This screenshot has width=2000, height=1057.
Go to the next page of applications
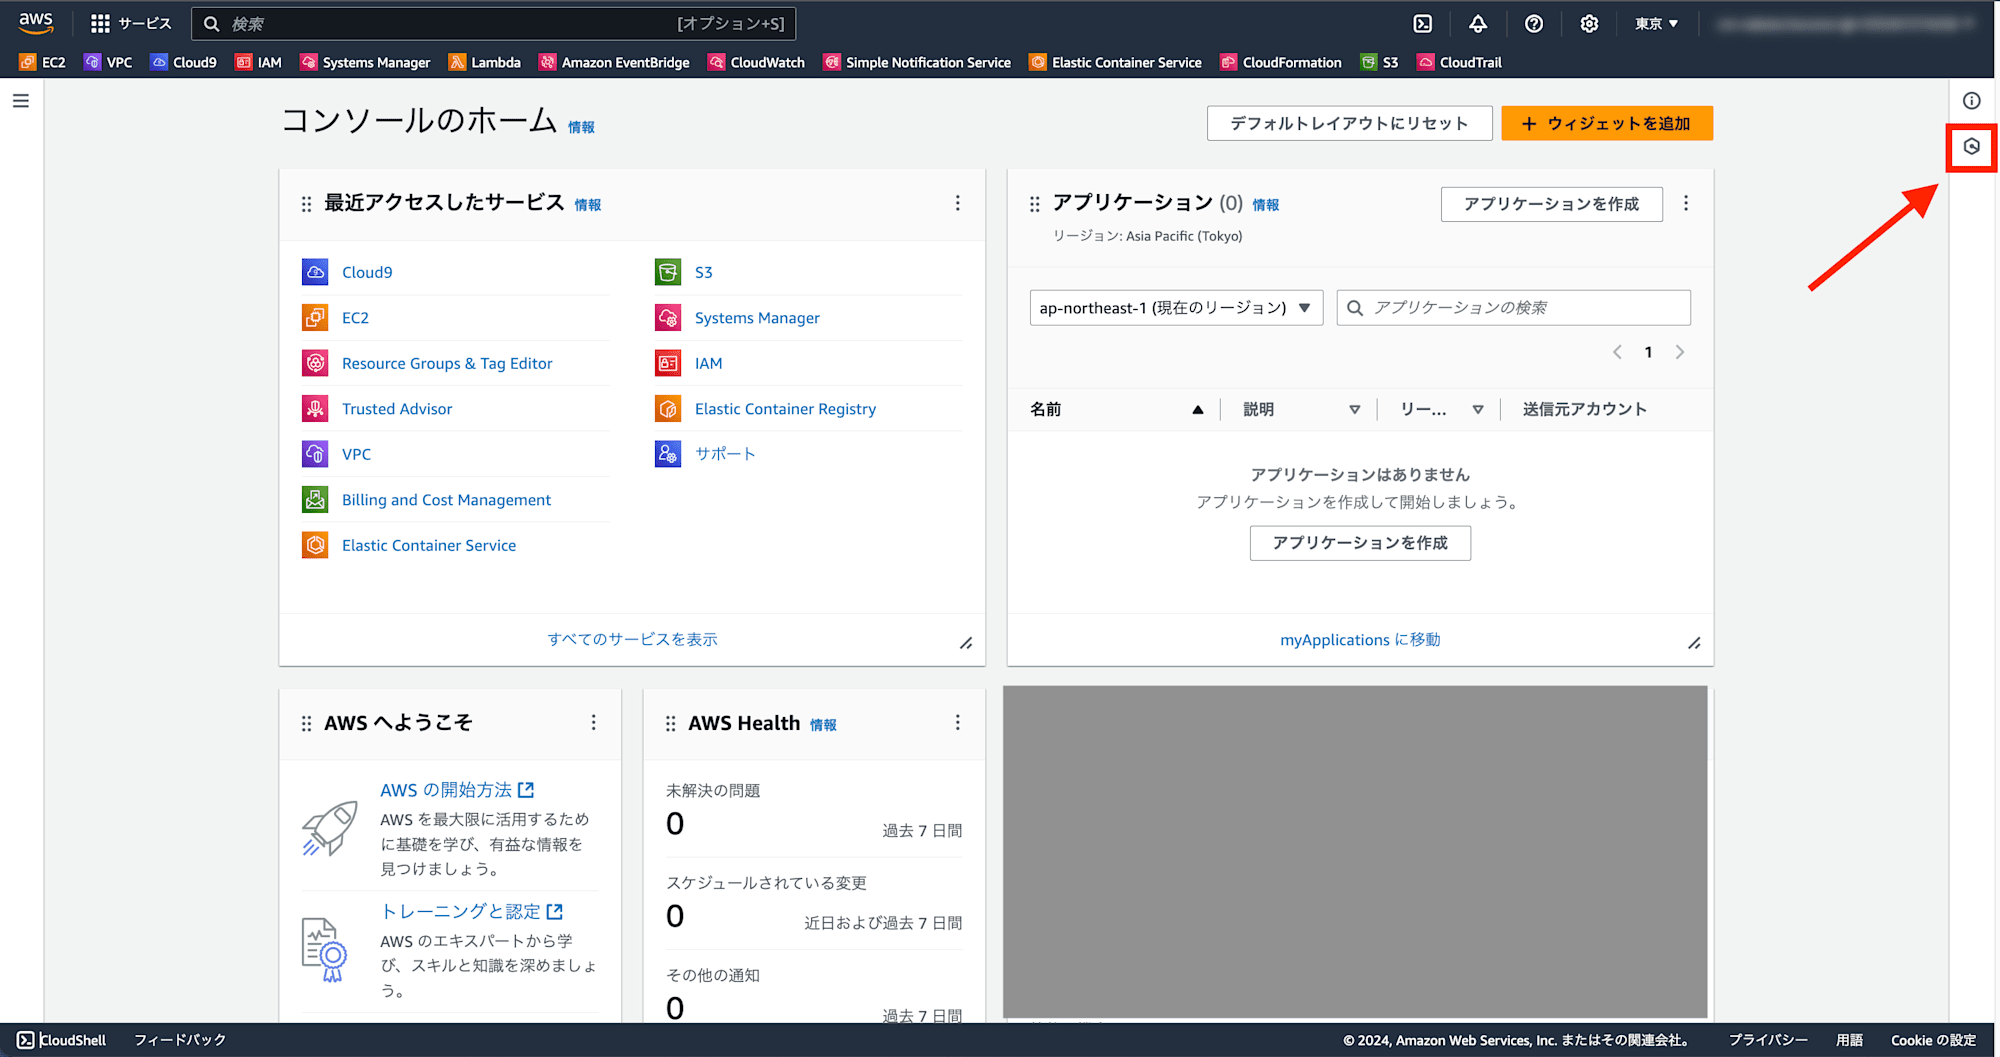pos(1680,352)
